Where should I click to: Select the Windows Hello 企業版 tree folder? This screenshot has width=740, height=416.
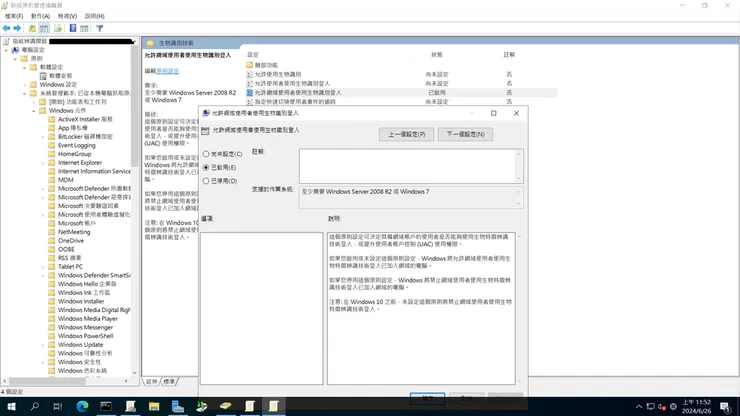coord(87,284)
